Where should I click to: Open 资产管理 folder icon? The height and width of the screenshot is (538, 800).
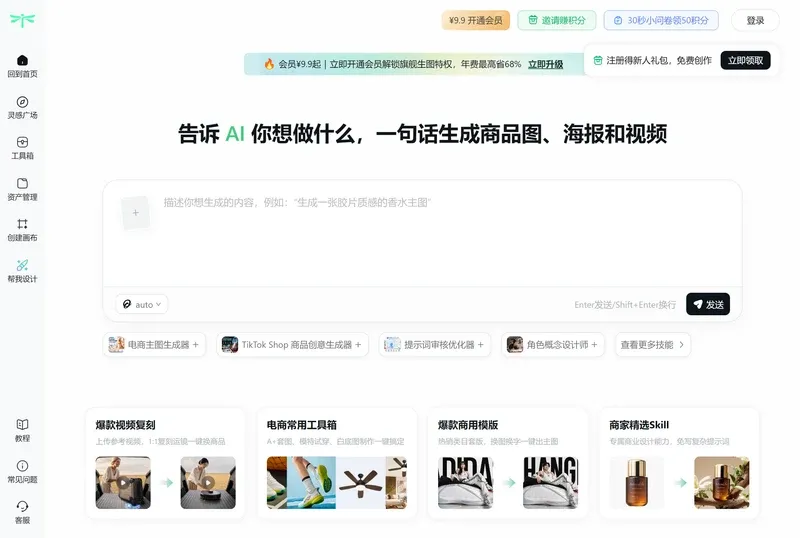click(x=22, y=183)
